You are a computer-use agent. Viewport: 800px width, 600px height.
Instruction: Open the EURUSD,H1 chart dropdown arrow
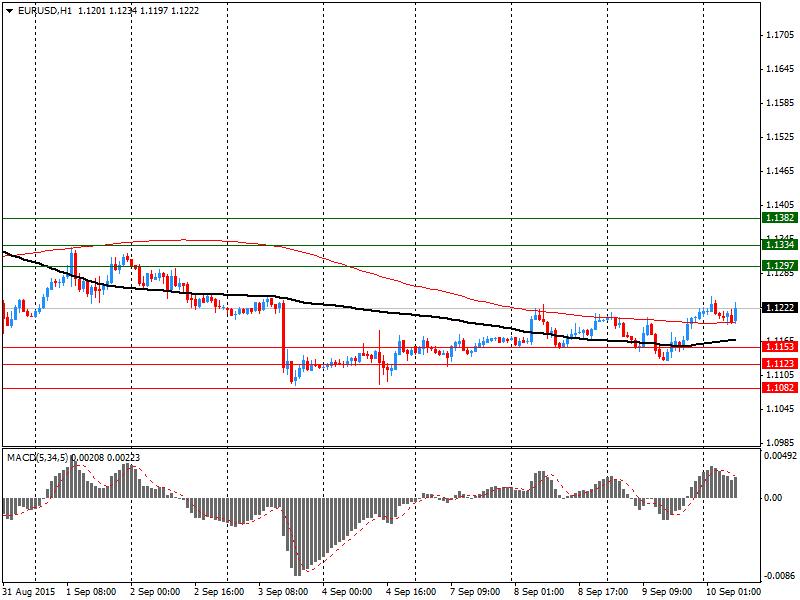tap(10, 11)
